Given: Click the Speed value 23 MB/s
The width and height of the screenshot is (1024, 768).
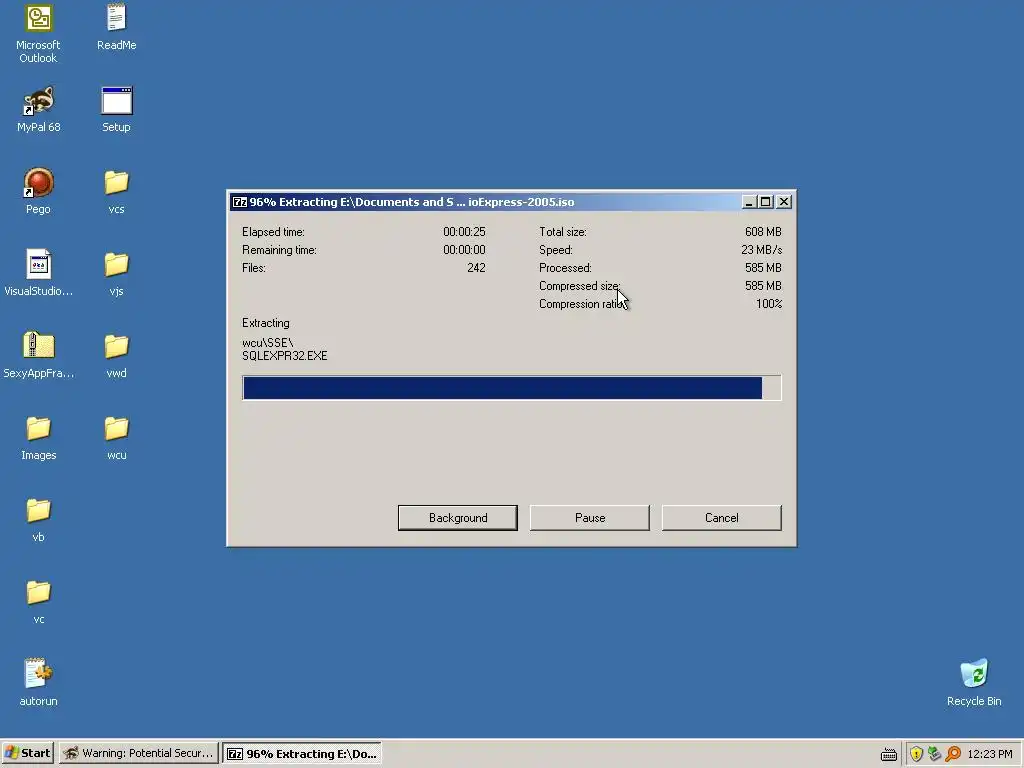Looking at the screenshot, I should point(761,250).
